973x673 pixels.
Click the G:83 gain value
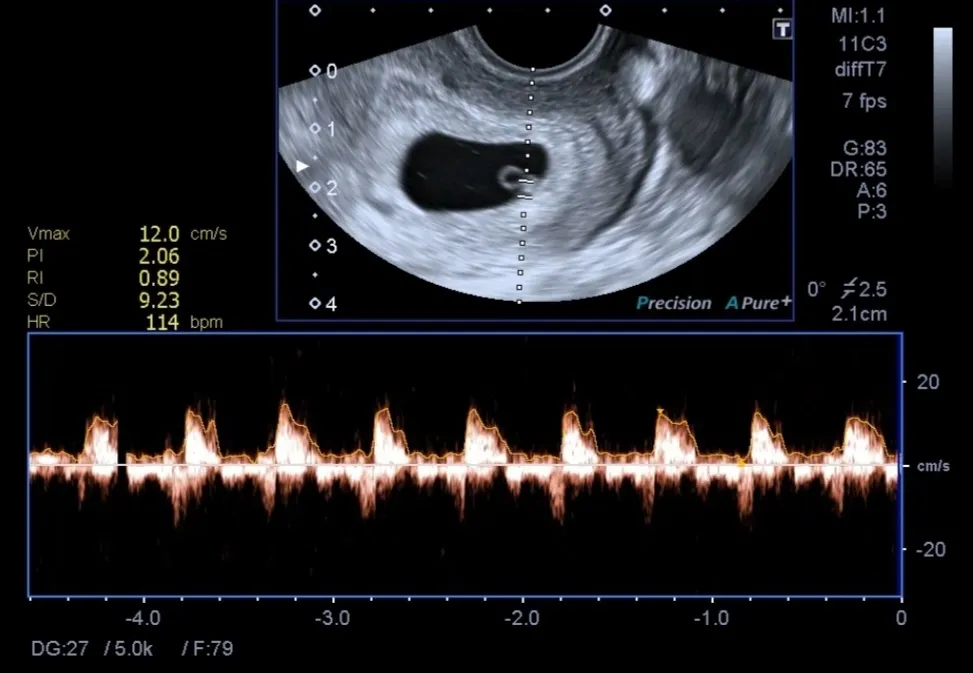[864, 148]
